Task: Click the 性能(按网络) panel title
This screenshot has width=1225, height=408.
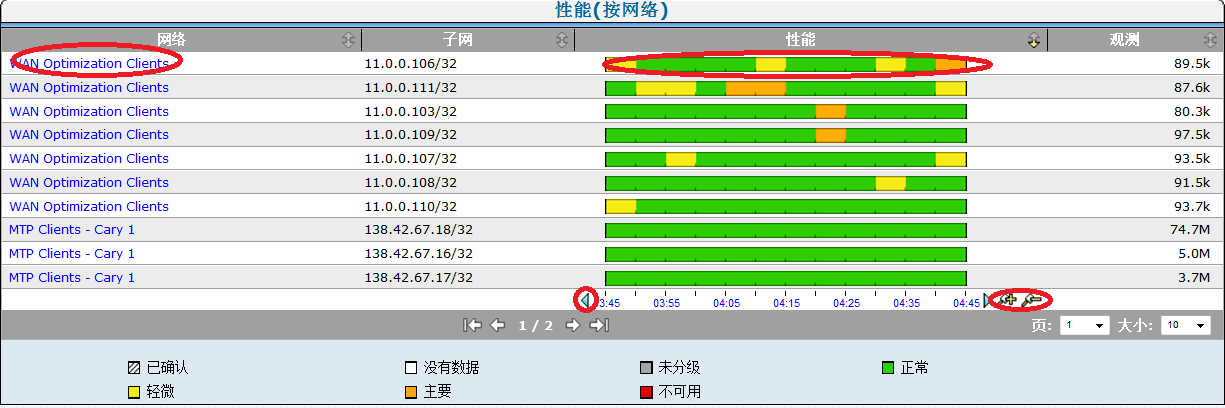Action: click(612, 11)
